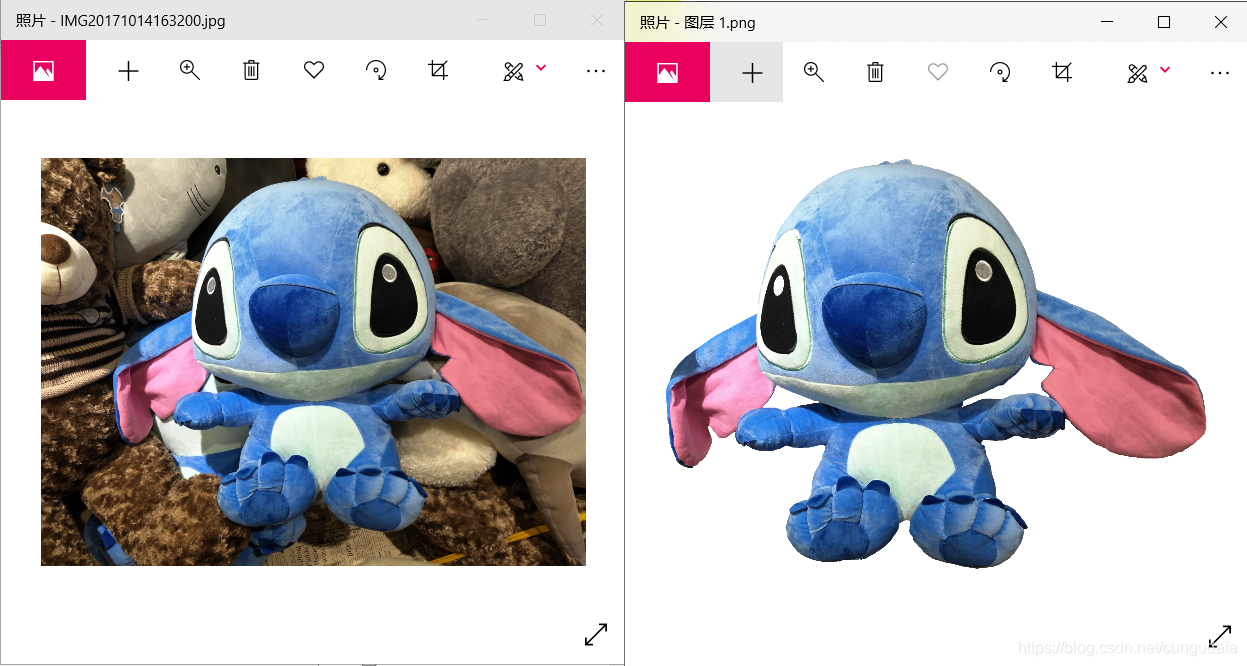Image resolution: width=1247 pixels, height=666 pixels.
Task: Delete image with the trash icon in 图层 1.png window
Action: [x=876, y=72]
